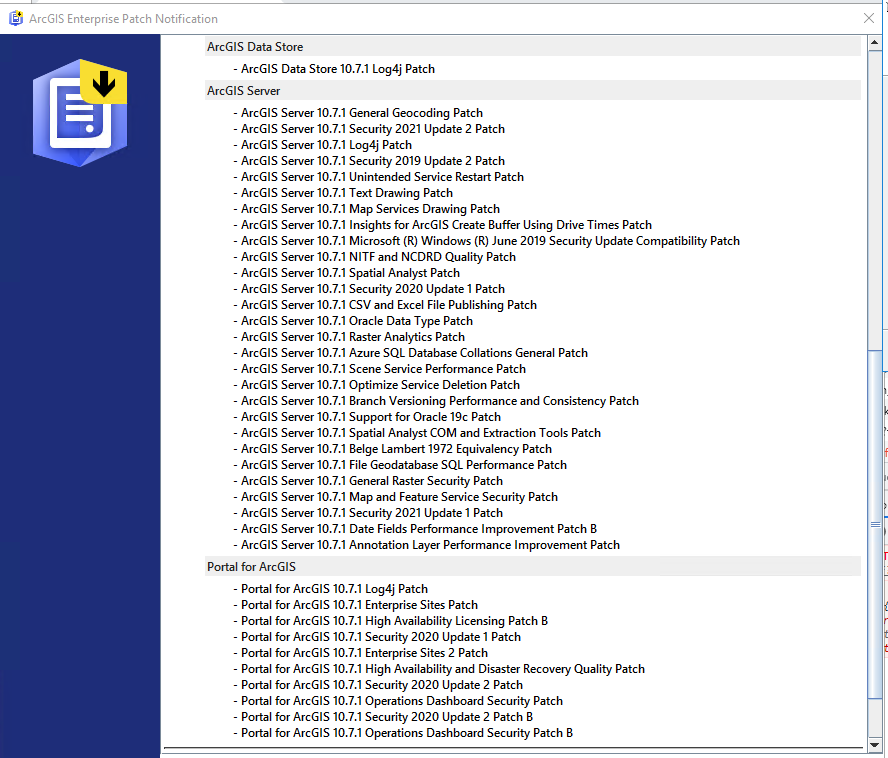Select Unintended Service Restart Patch entry

point(379,177)
